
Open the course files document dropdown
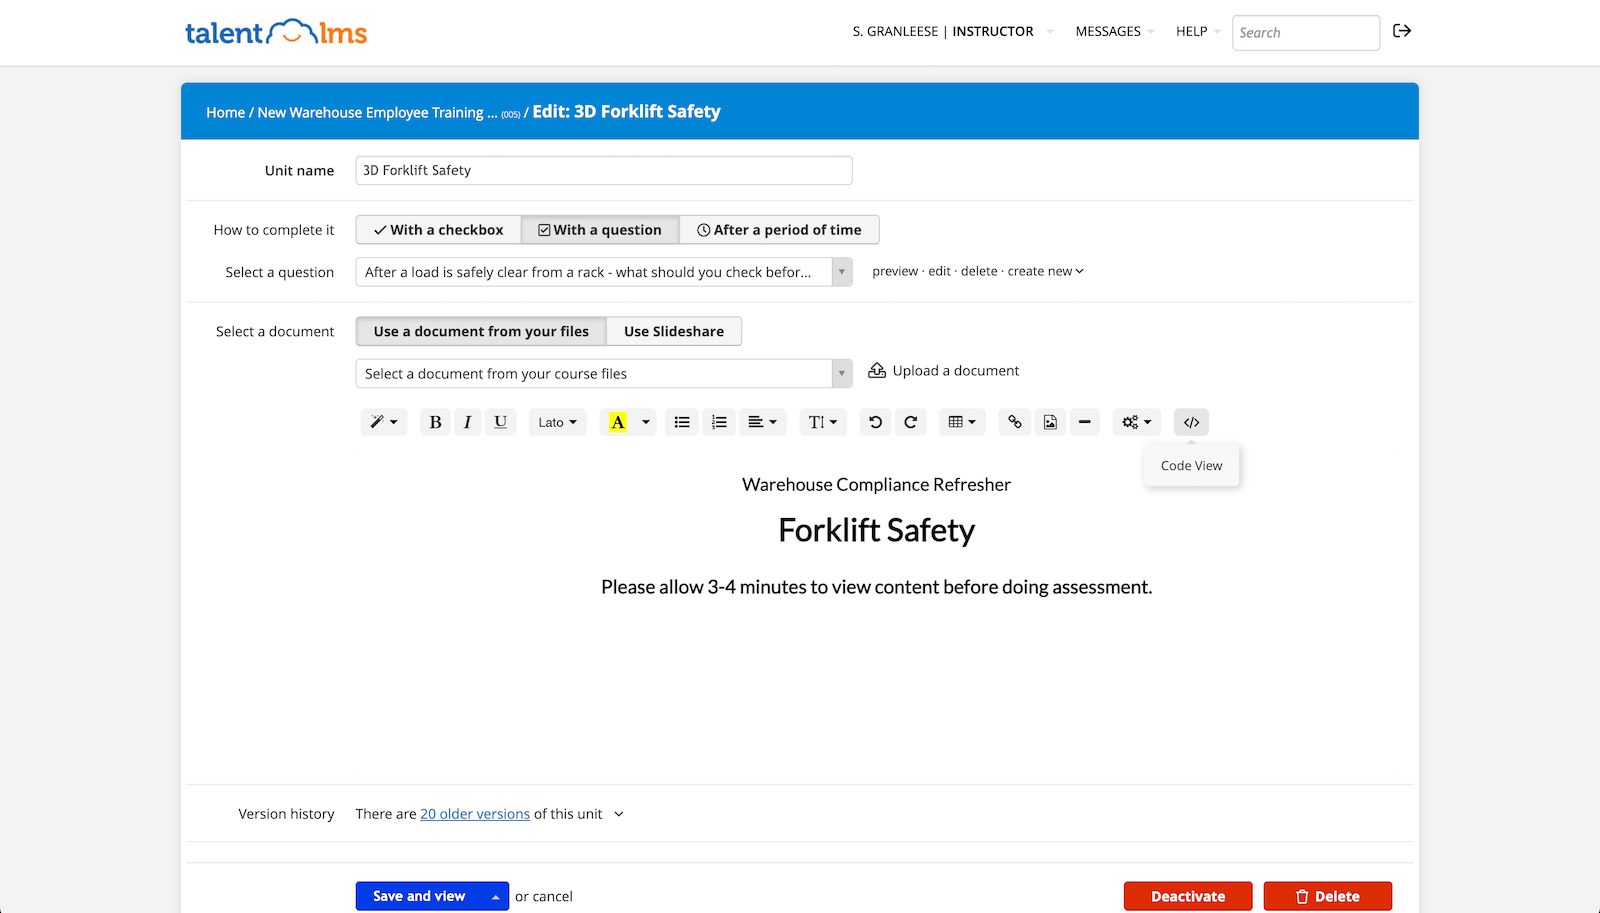tap(604, 374)
